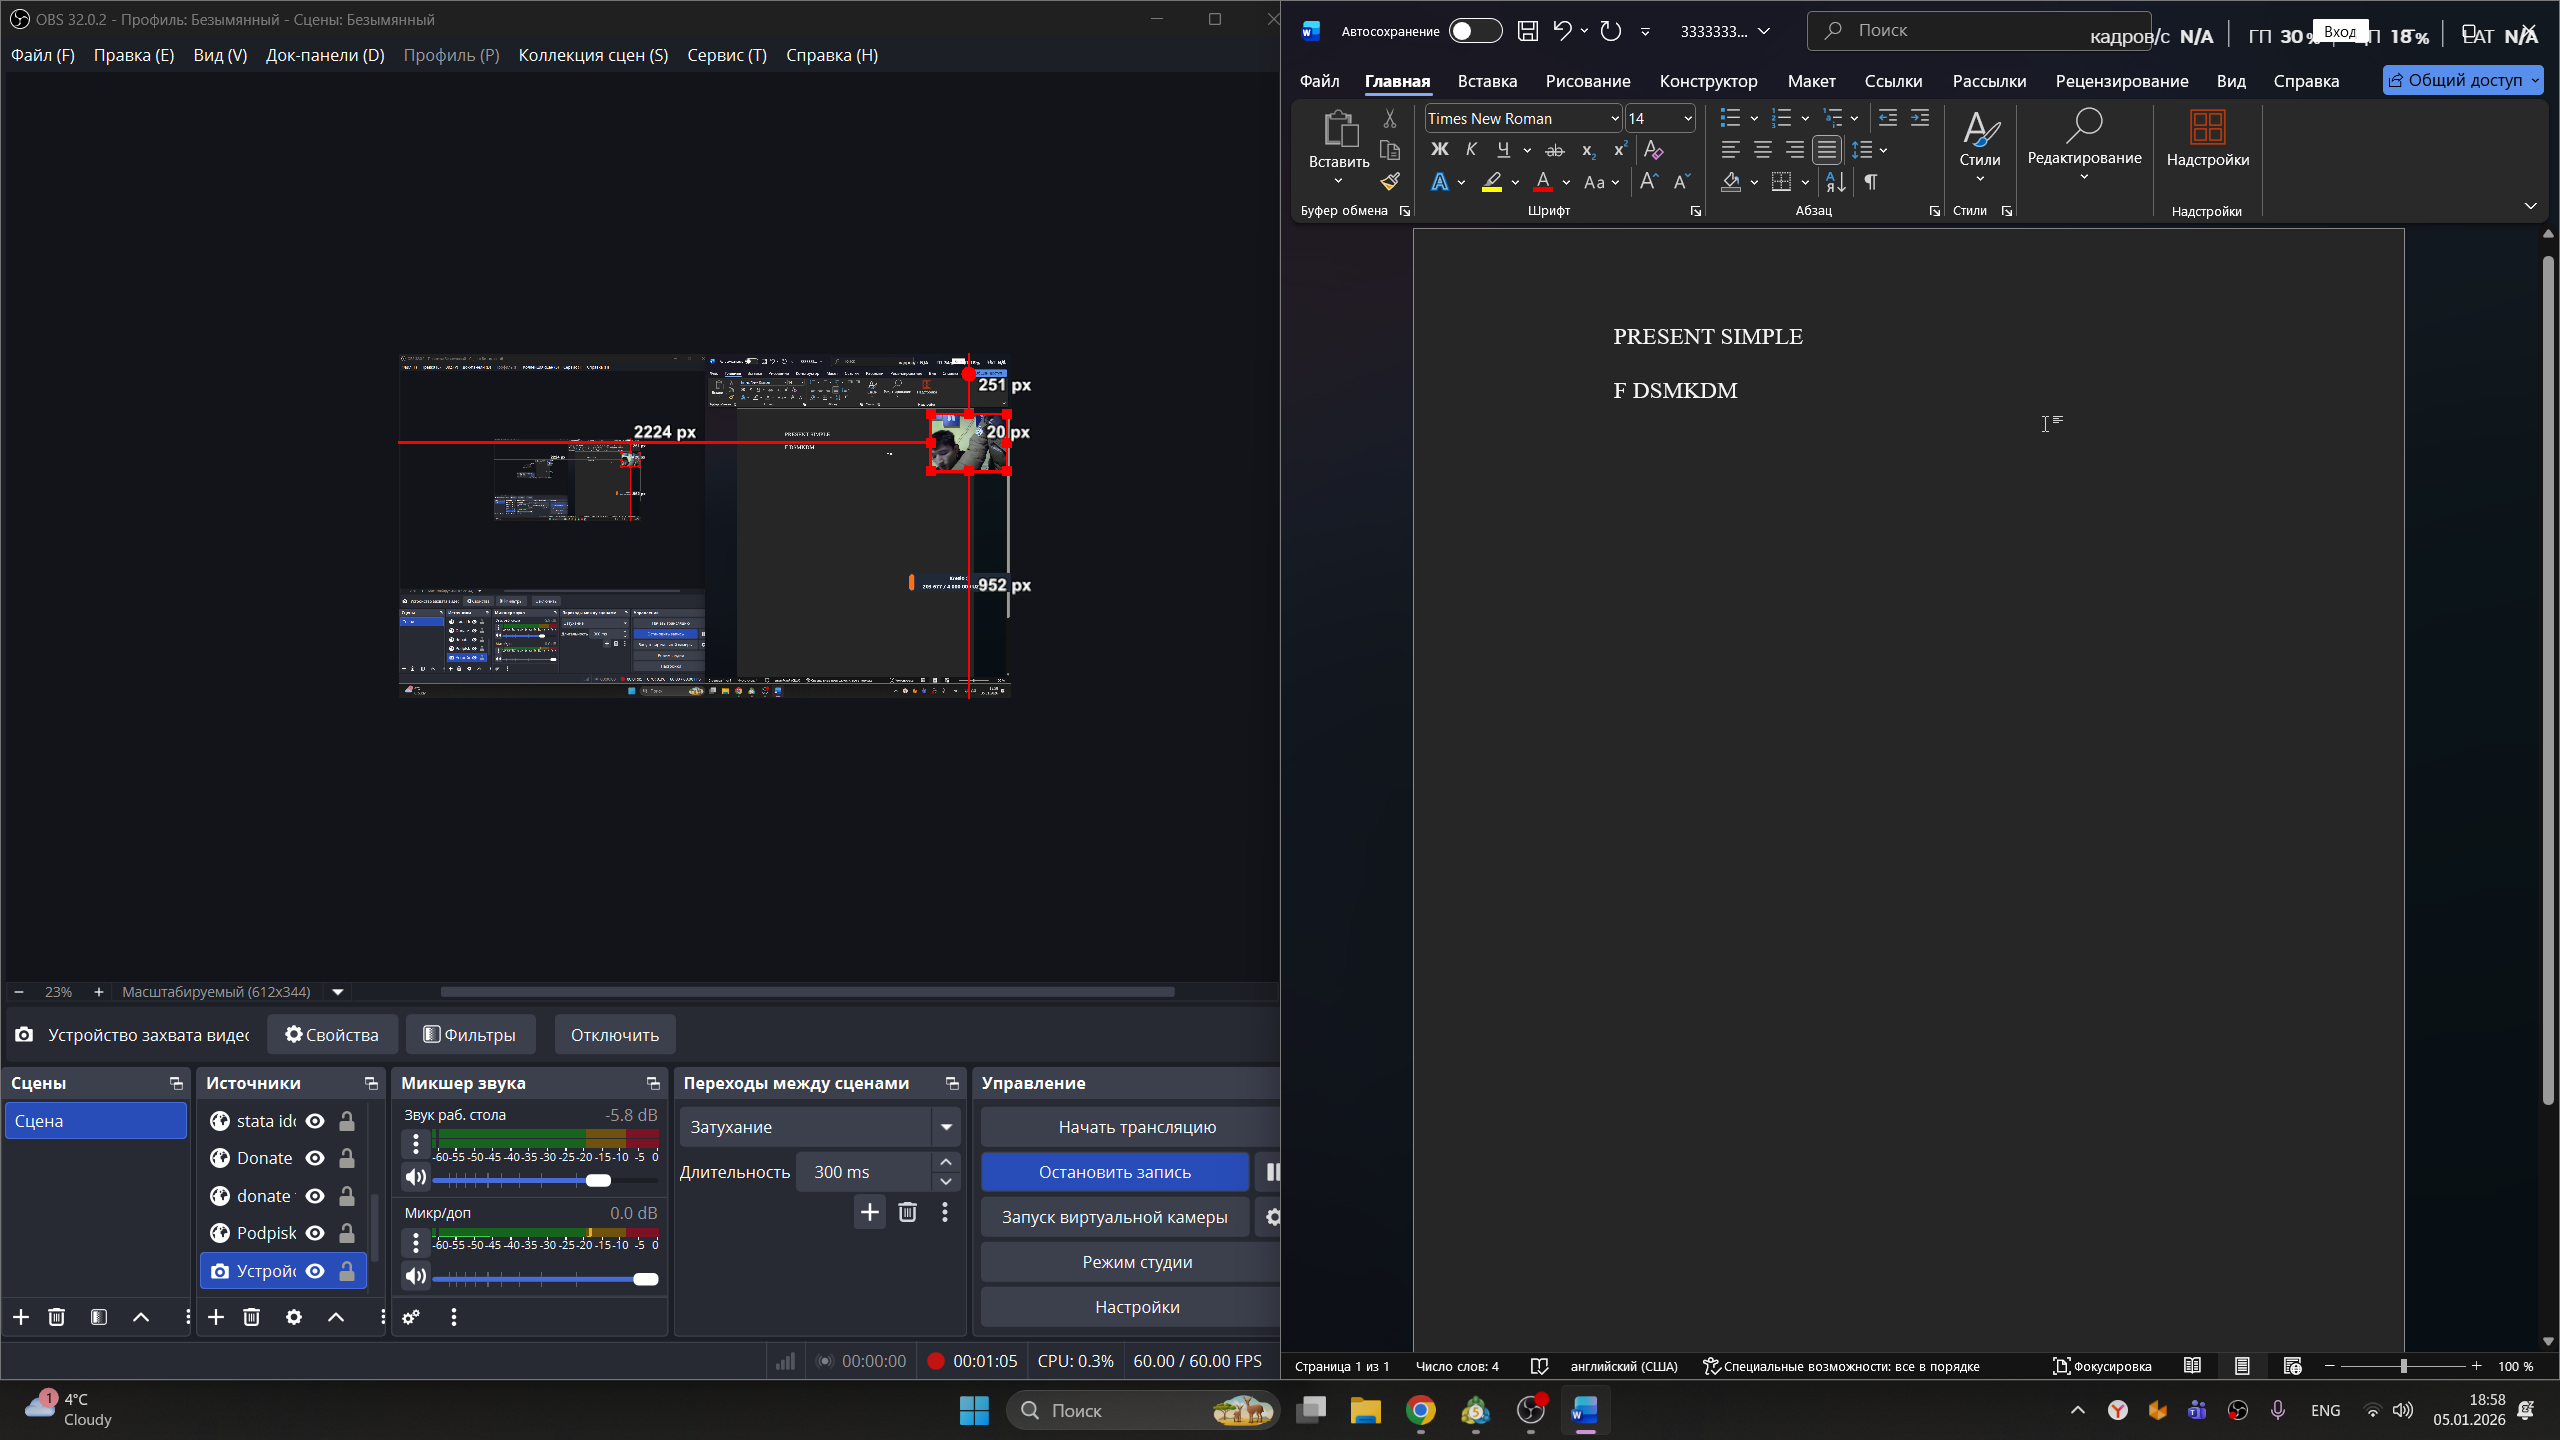Mute the Звук раб. стола speaker icon
The height and width of the screenshot is (1440, 2560).
415,1177
